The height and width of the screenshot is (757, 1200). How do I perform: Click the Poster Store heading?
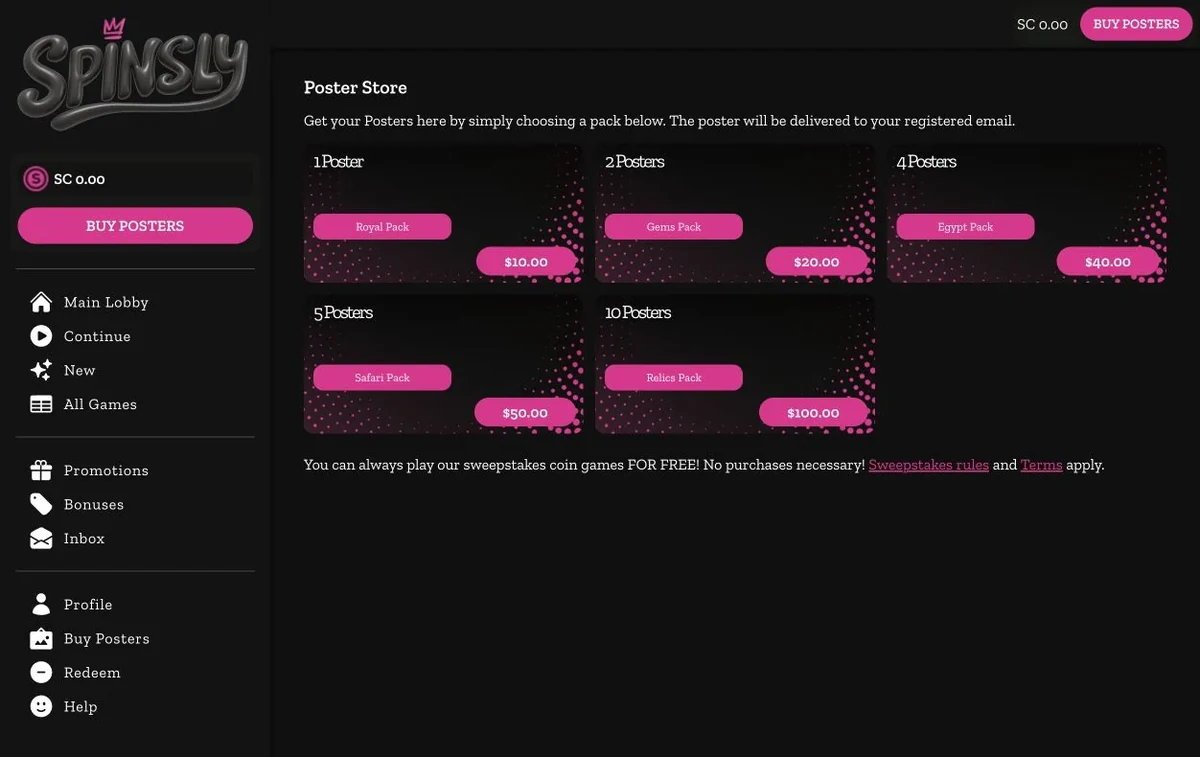pyautogui.click(x=355, y=88)
